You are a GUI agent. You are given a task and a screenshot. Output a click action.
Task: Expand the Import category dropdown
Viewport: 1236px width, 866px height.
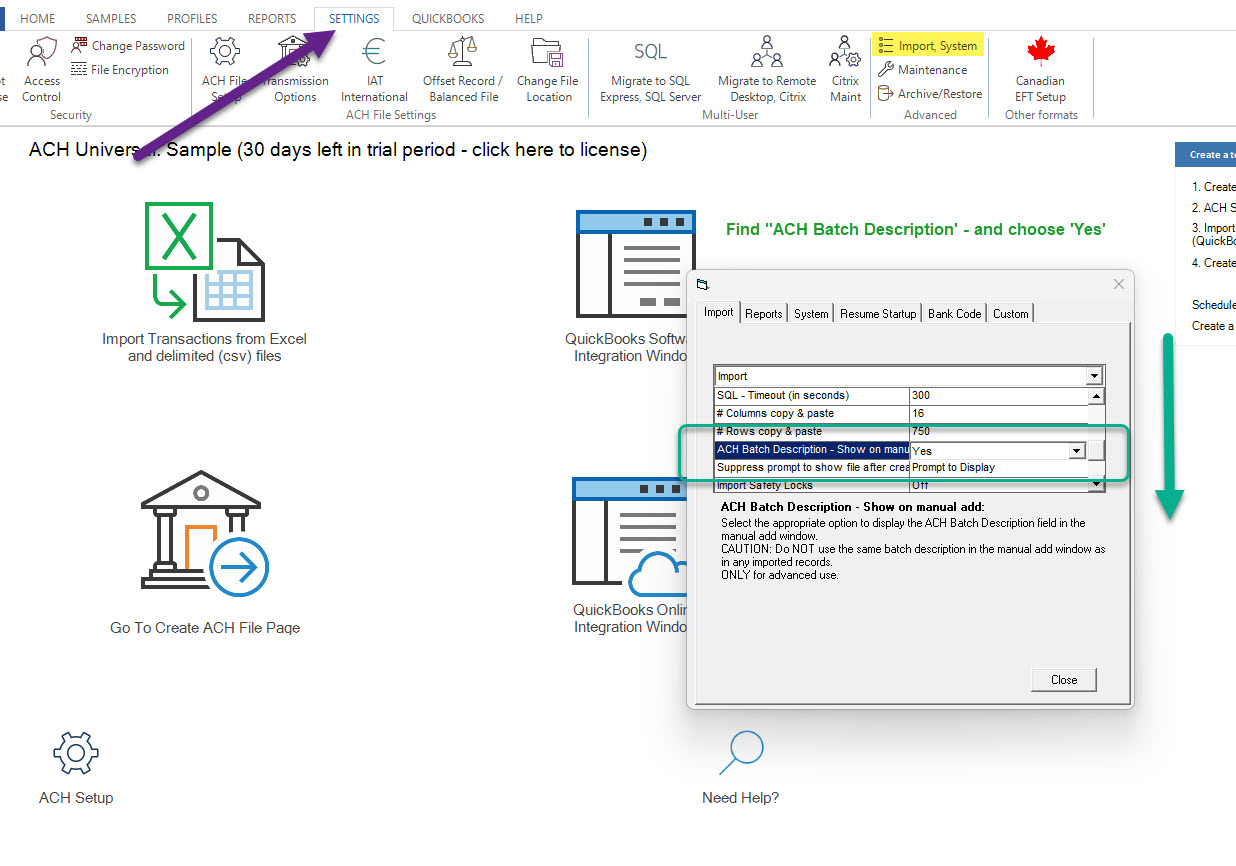tap(1095, 377)
